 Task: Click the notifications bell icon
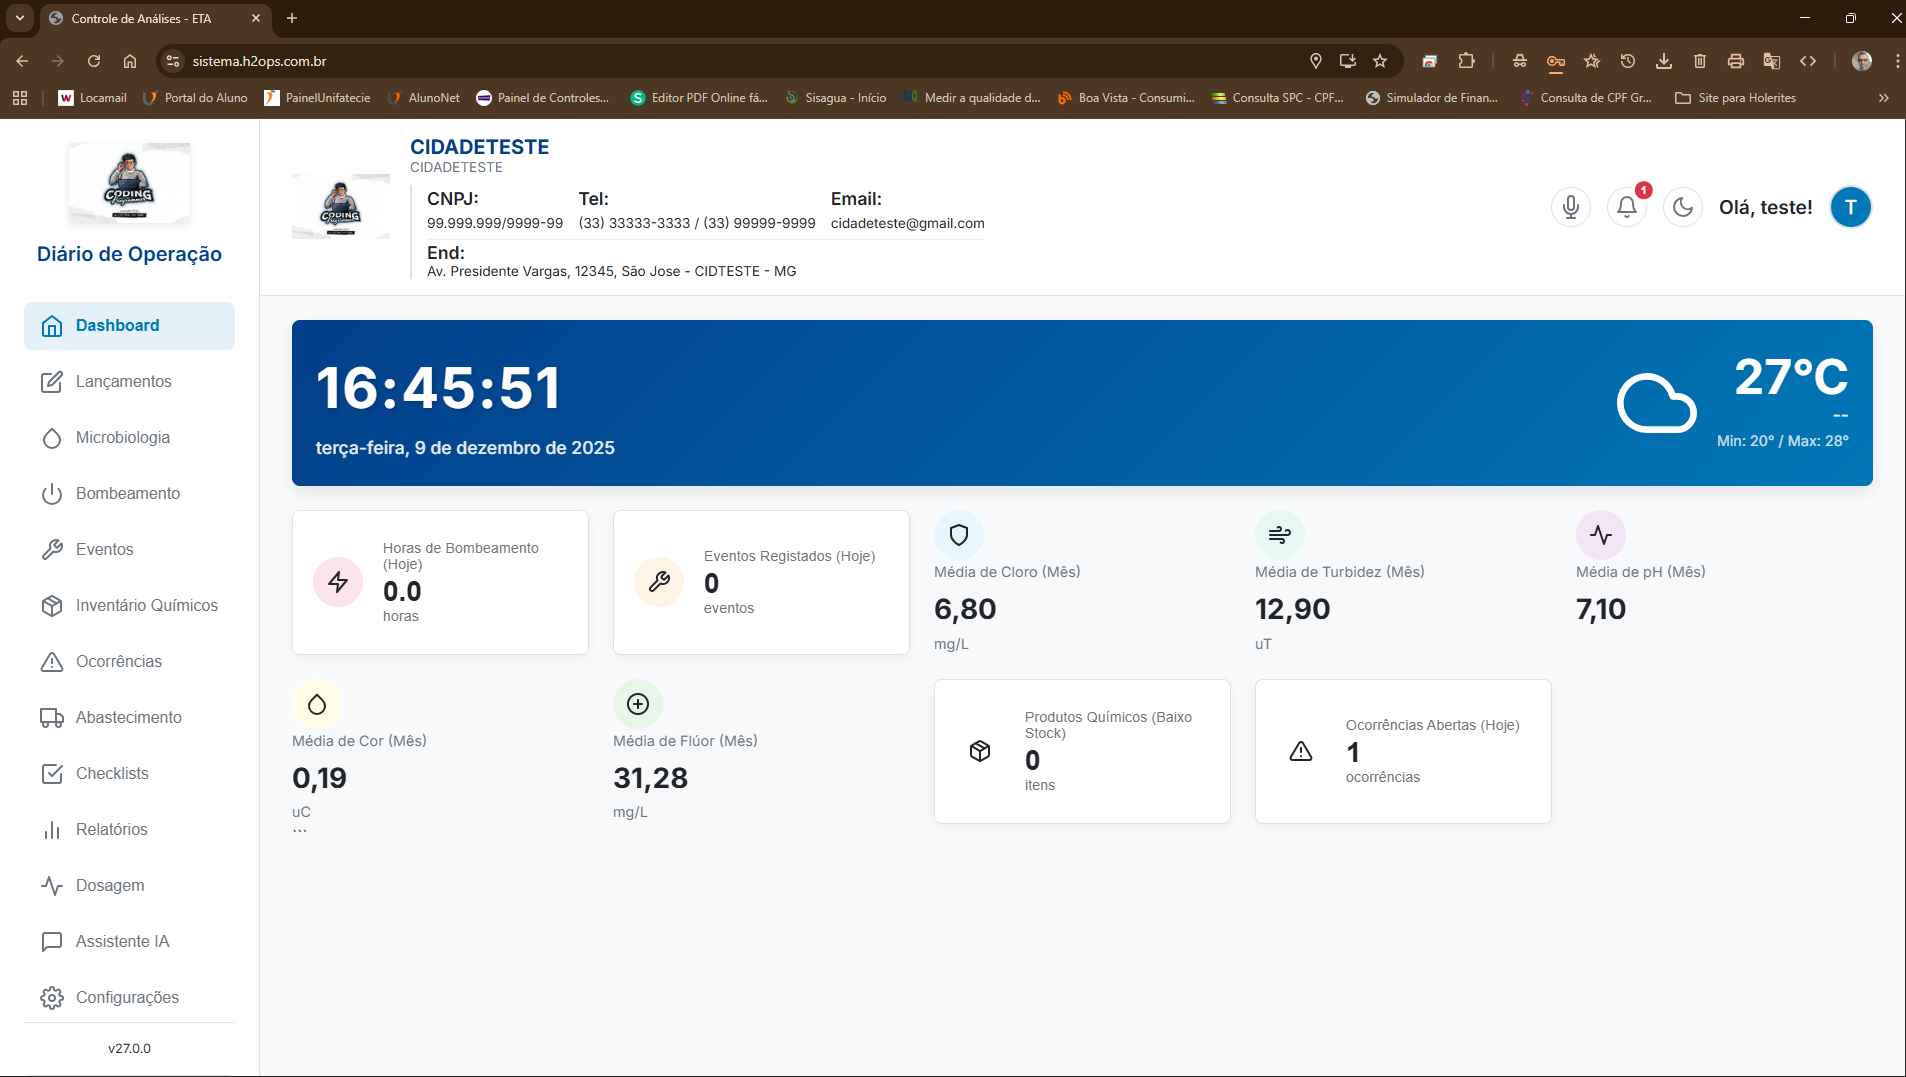(1625, 207)
